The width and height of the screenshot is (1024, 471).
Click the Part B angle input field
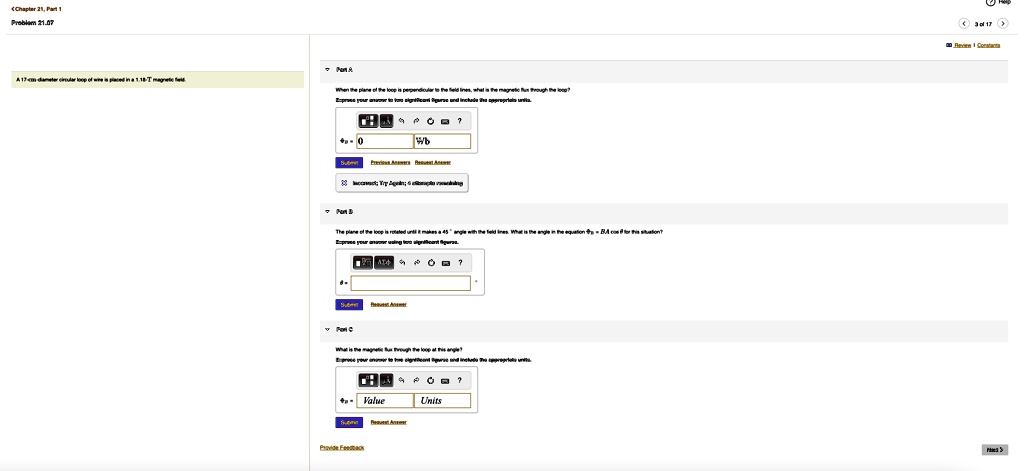(x=410, y=283)
